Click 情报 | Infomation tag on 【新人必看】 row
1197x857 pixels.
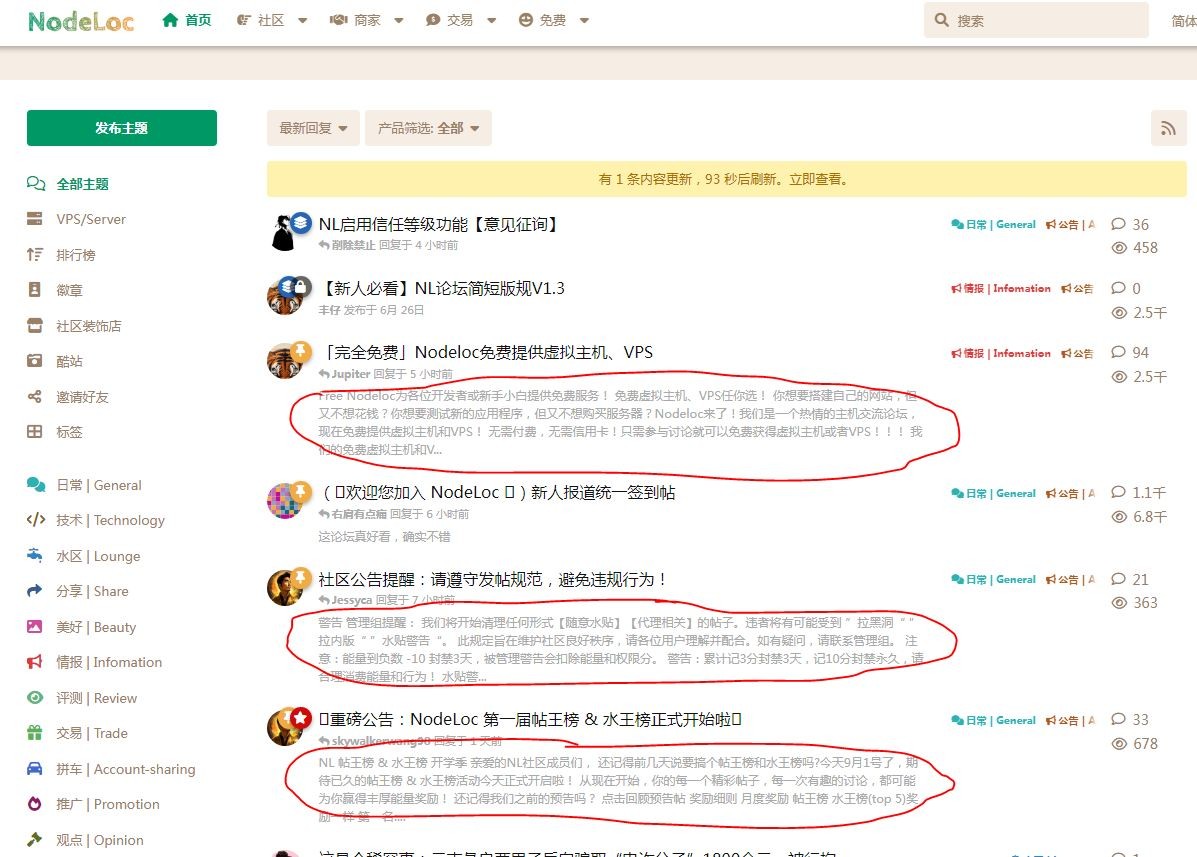pos(1001,288)
